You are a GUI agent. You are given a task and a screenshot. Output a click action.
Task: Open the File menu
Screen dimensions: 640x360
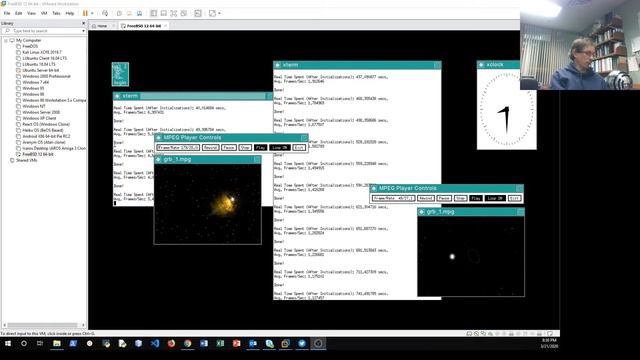(7, 13)
